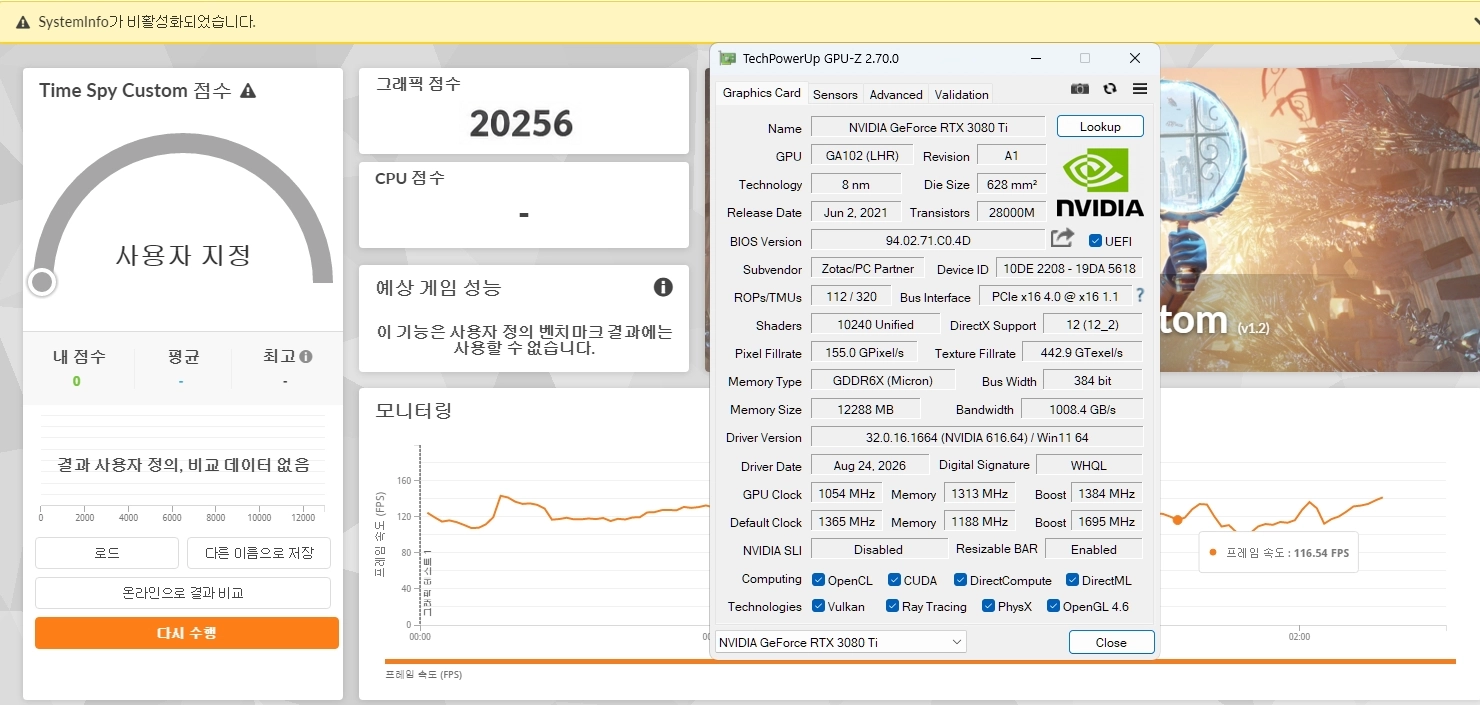Click the SystemInfo warning triangle in banner
The height and width of the screenshot is (705, 1480).
(23, 22)
